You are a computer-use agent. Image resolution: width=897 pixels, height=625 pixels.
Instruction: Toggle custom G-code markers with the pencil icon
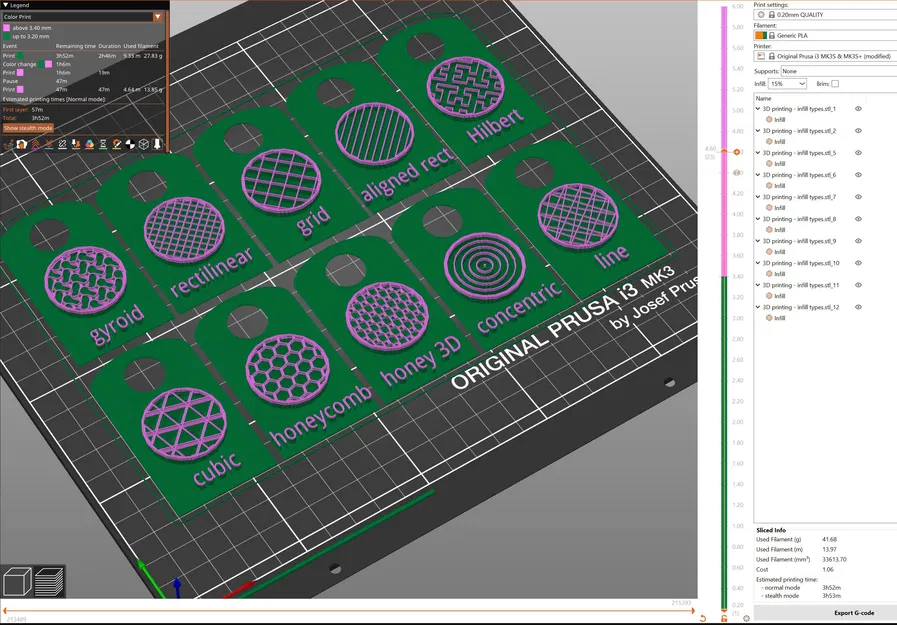[x=117, y=144]
